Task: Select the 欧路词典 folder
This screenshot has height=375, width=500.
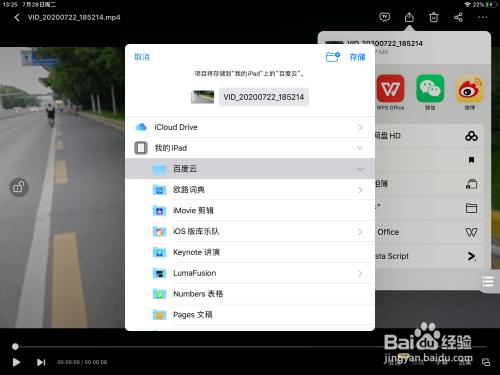Action: (x=250, y=190)
